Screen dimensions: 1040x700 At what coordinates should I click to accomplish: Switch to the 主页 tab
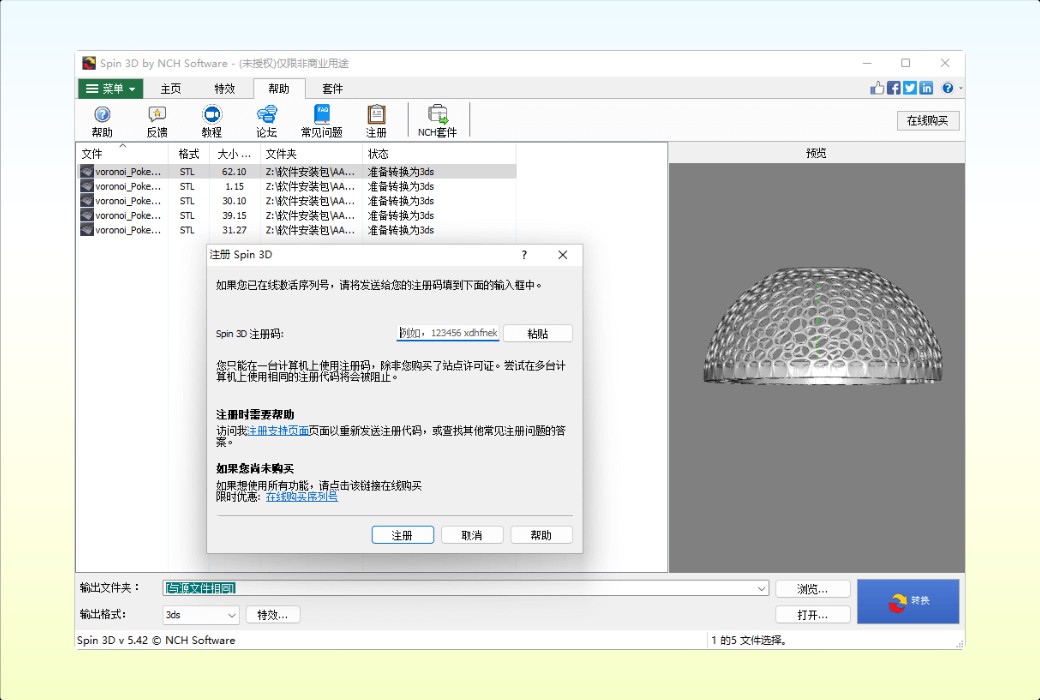tap(170, 88)
